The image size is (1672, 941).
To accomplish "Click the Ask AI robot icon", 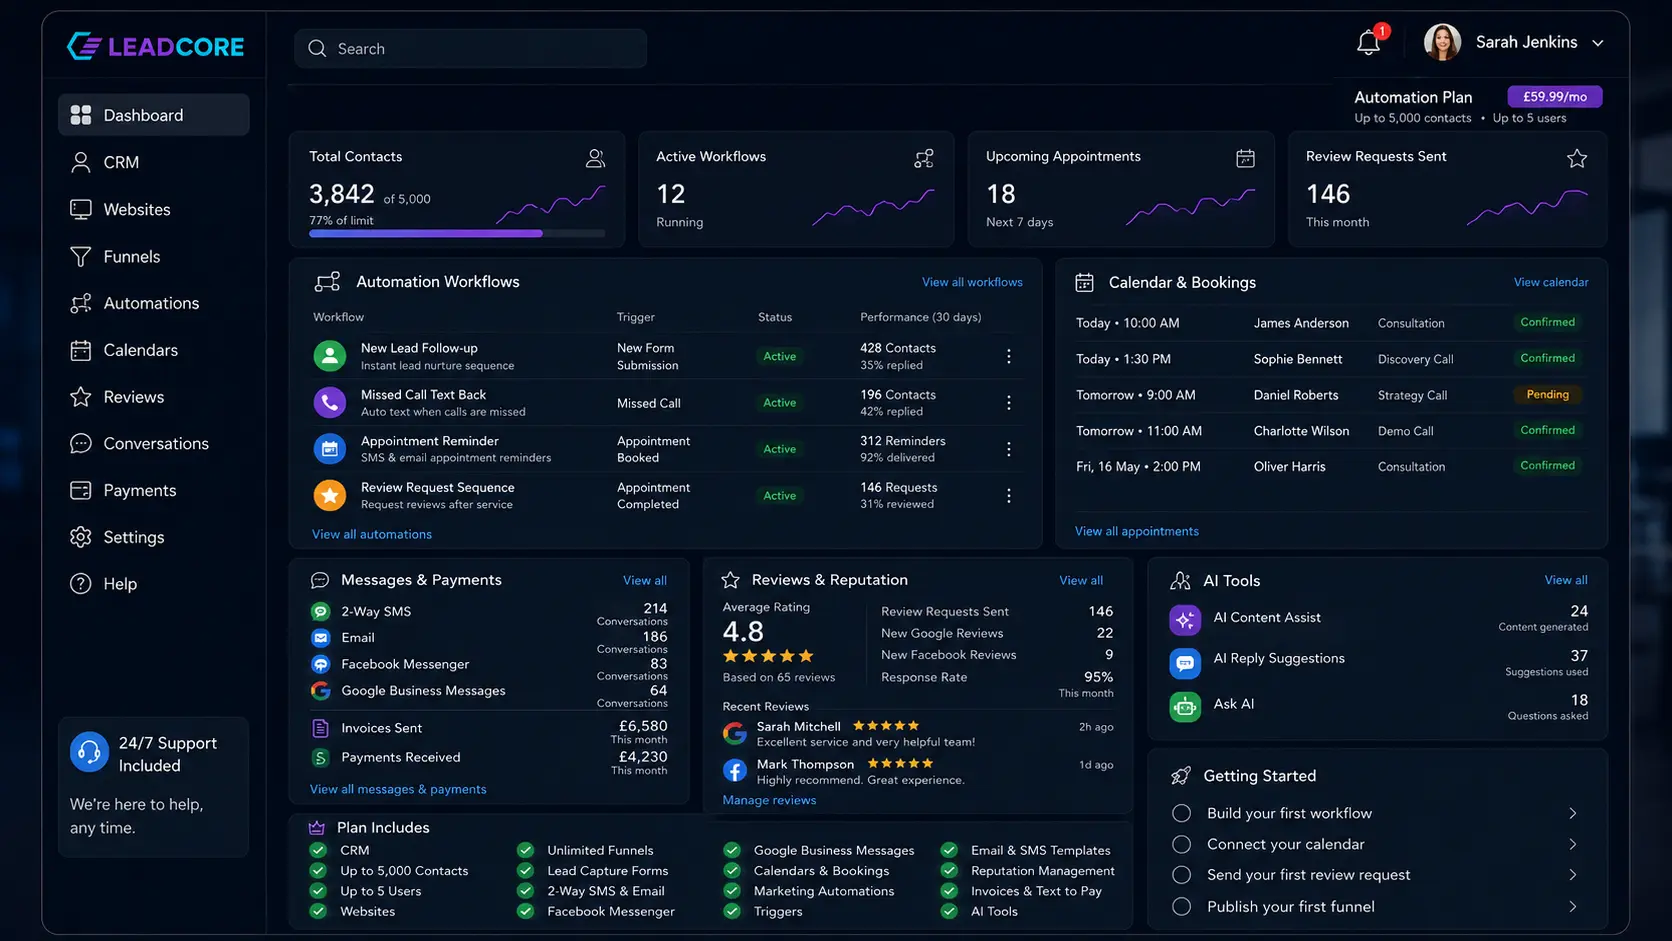I will (1185, 706).
